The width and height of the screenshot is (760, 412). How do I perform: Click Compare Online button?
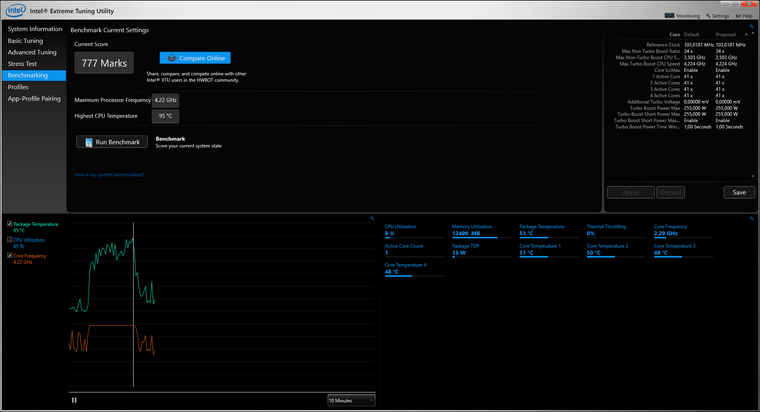pyautogui.click(x=195, y=58)
